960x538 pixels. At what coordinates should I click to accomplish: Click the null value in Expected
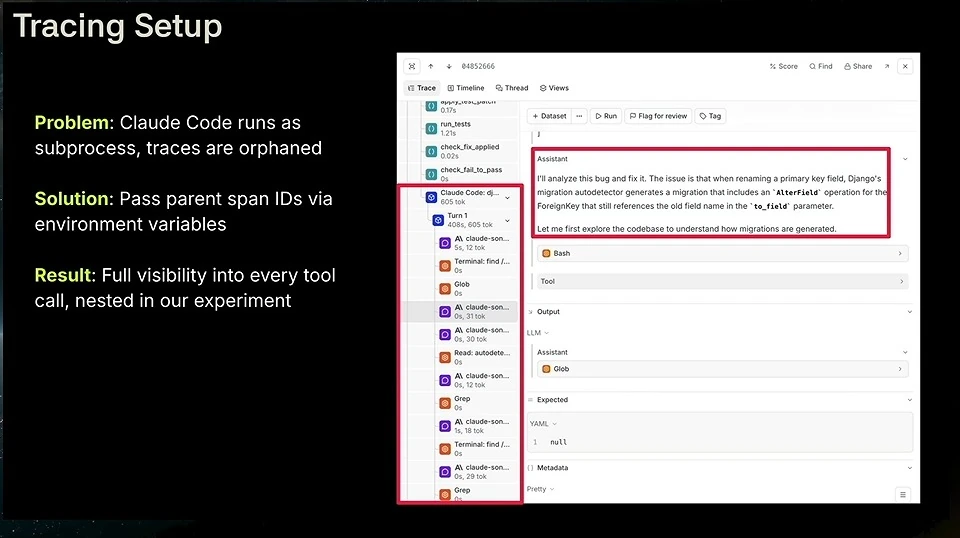(558, 442)
